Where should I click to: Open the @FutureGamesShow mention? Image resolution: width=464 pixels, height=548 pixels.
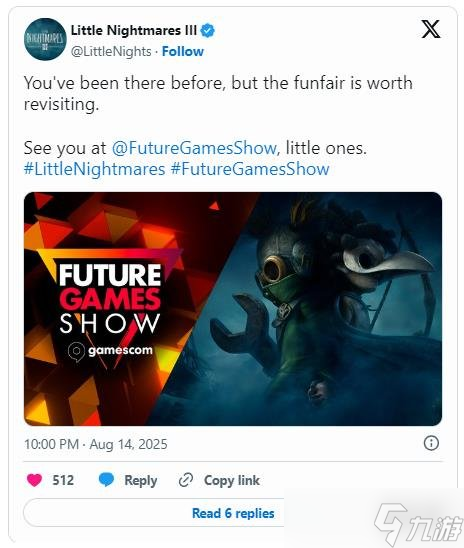[195, 148]
